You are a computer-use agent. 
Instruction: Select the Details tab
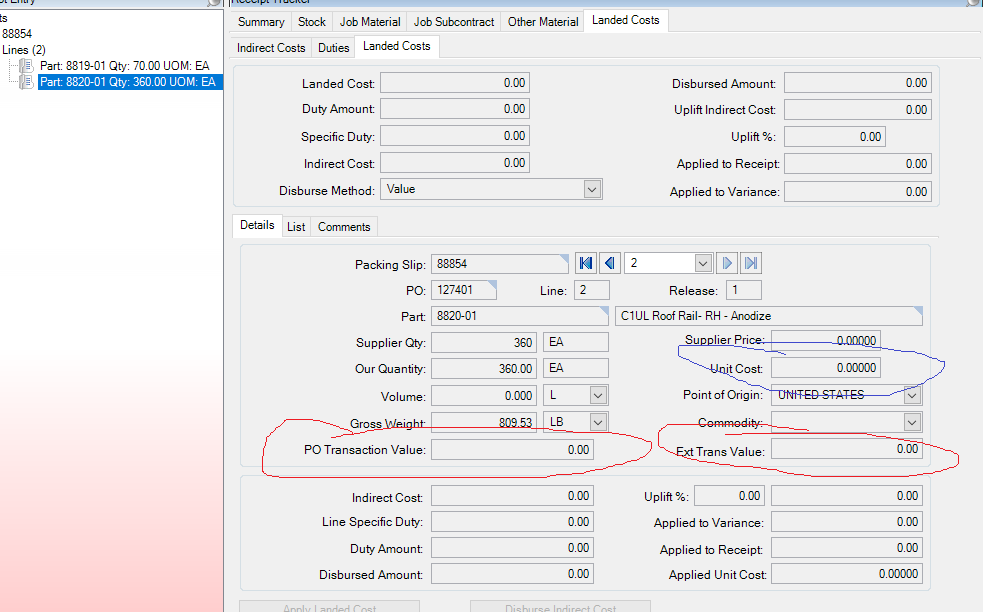point(257,225)
